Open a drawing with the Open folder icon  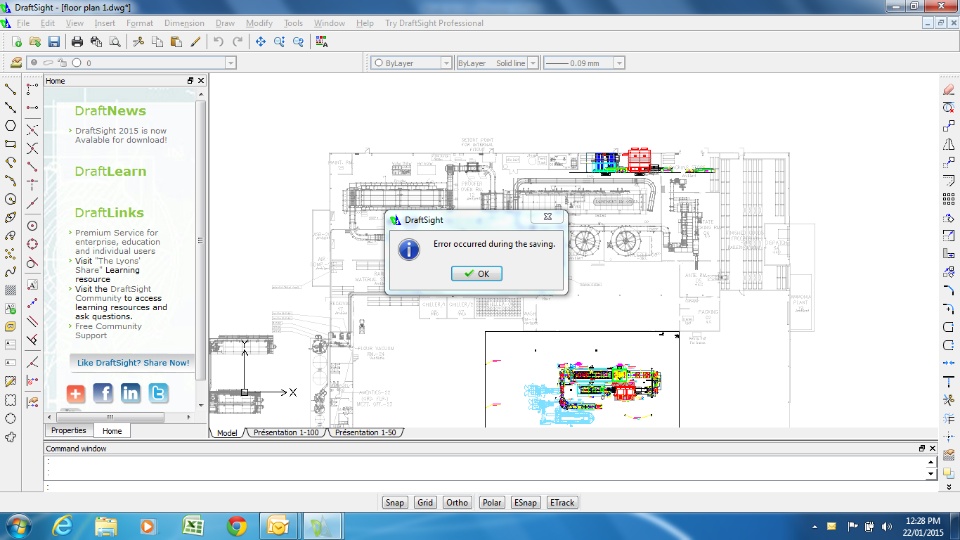[35, 42]
